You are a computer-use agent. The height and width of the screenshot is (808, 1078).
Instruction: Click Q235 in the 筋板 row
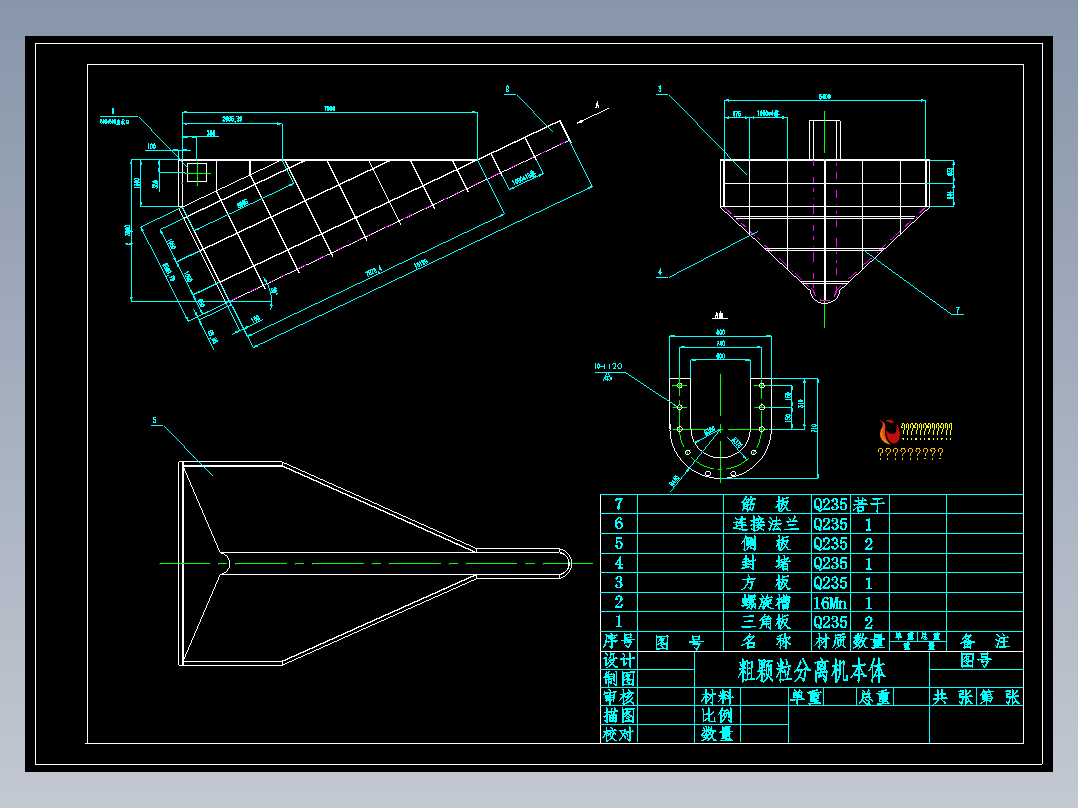pos(830,505)
